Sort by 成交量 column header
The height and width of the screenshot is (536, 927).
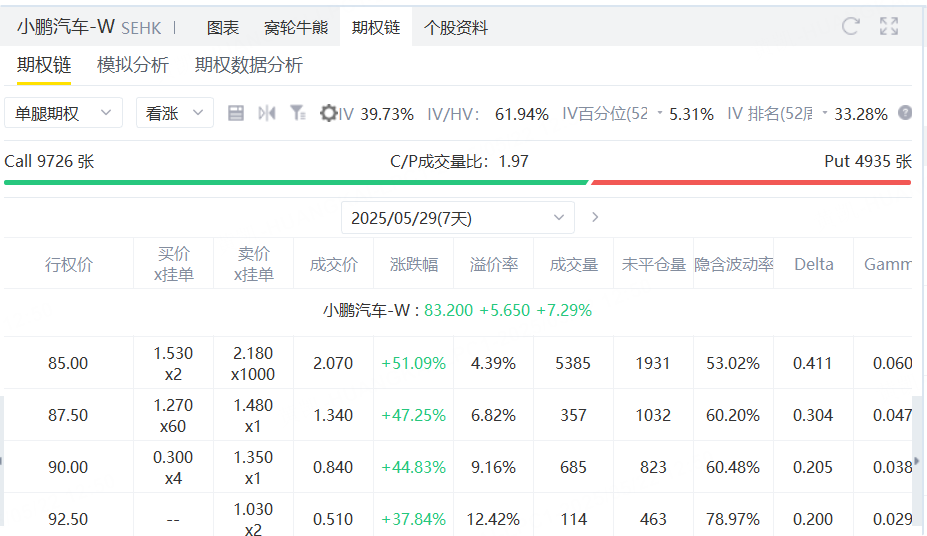[x=573, y=264]
